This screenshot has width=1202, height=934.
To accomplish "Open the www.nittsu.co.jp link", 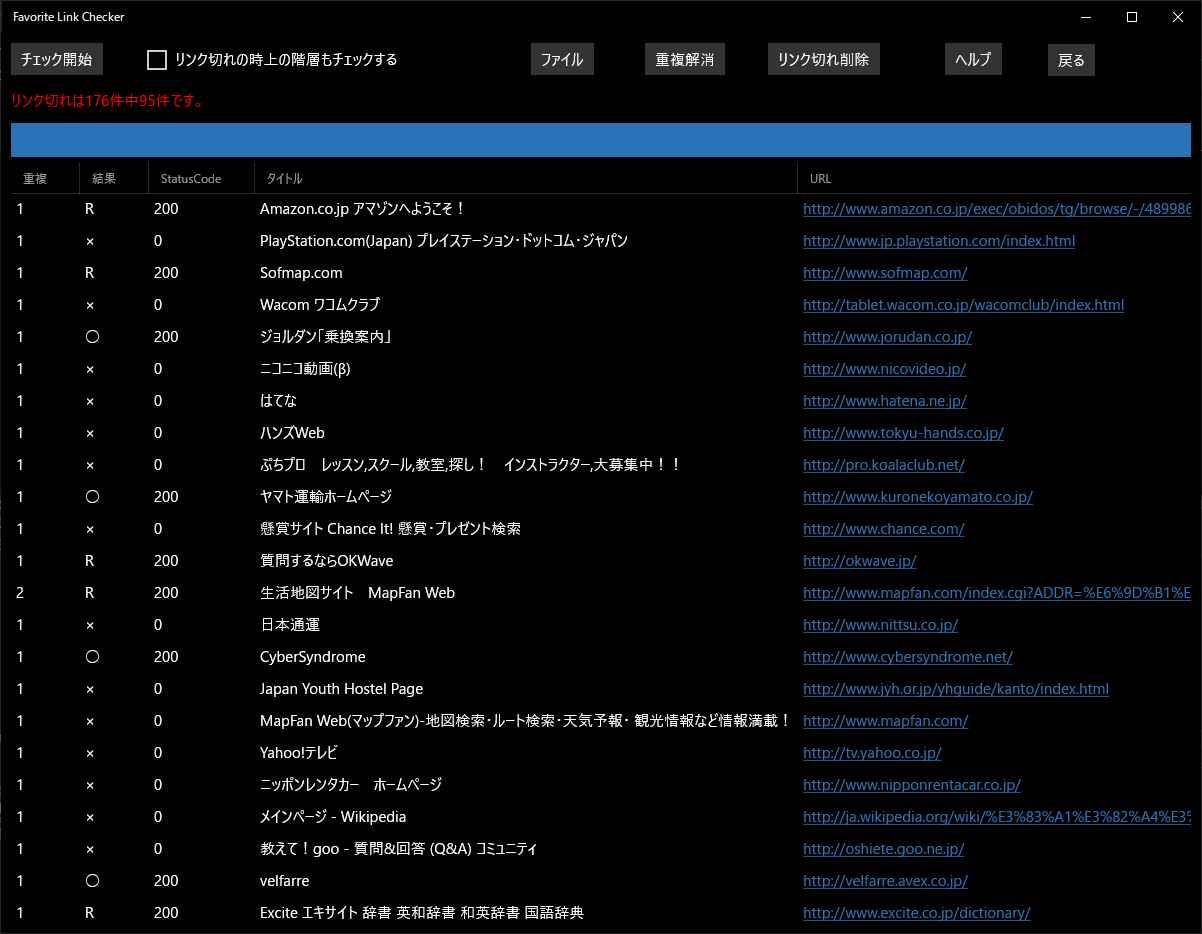I will (x=881, y=625).
